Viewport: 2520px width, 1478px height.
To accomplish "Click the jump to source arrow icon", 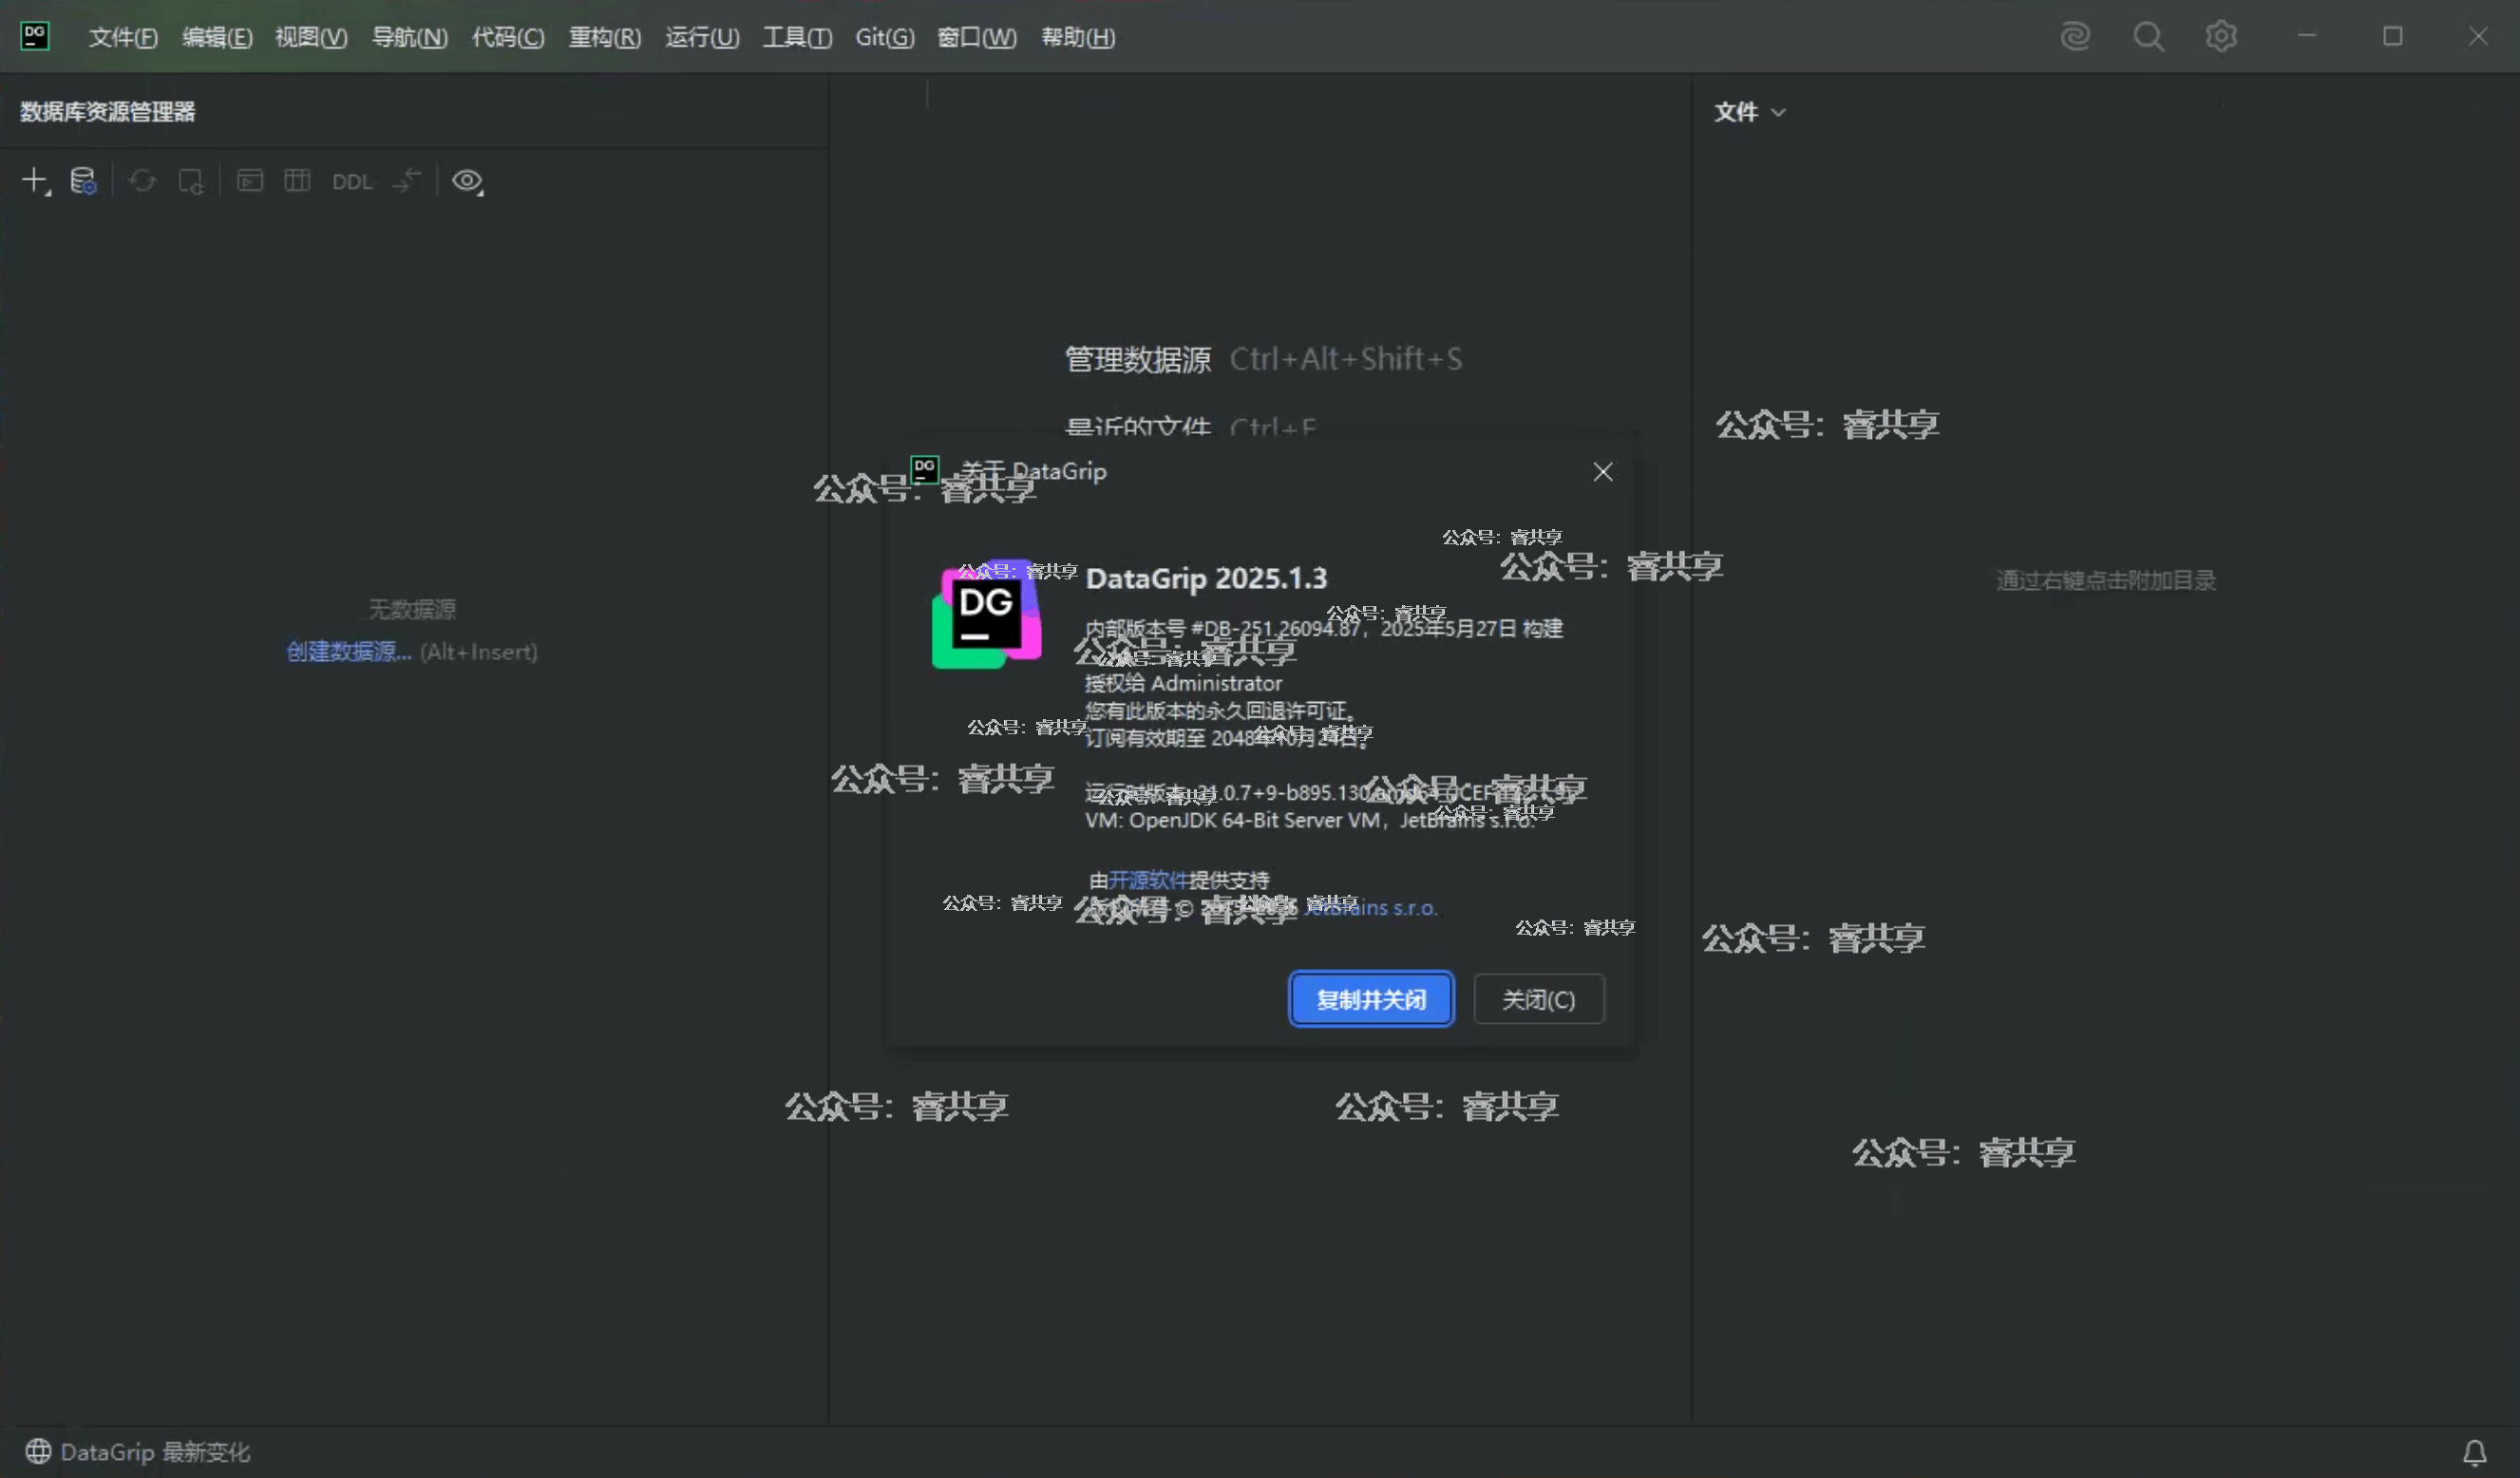I will pos(407,181).
